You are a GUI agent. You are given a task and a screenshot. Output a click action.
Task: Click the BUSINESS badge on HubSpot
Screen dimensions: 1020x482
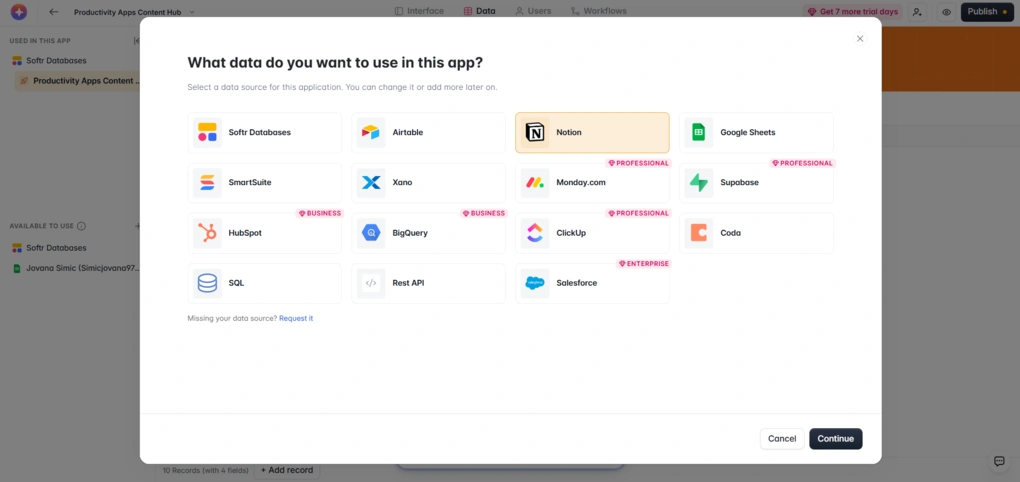(319, 213)
